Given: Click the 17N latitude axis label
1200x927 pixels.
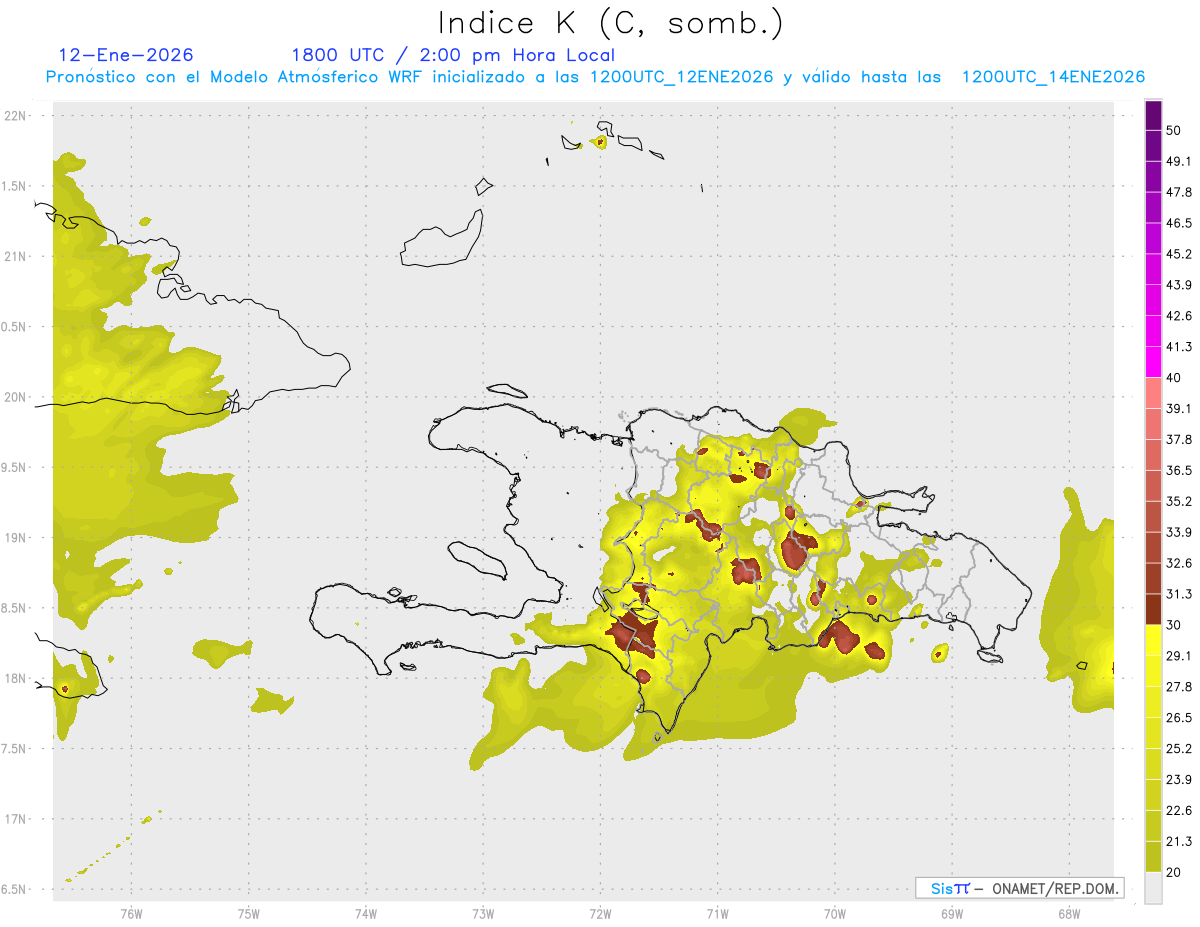Looking at the screenshot, I should [x=17, y=819].
